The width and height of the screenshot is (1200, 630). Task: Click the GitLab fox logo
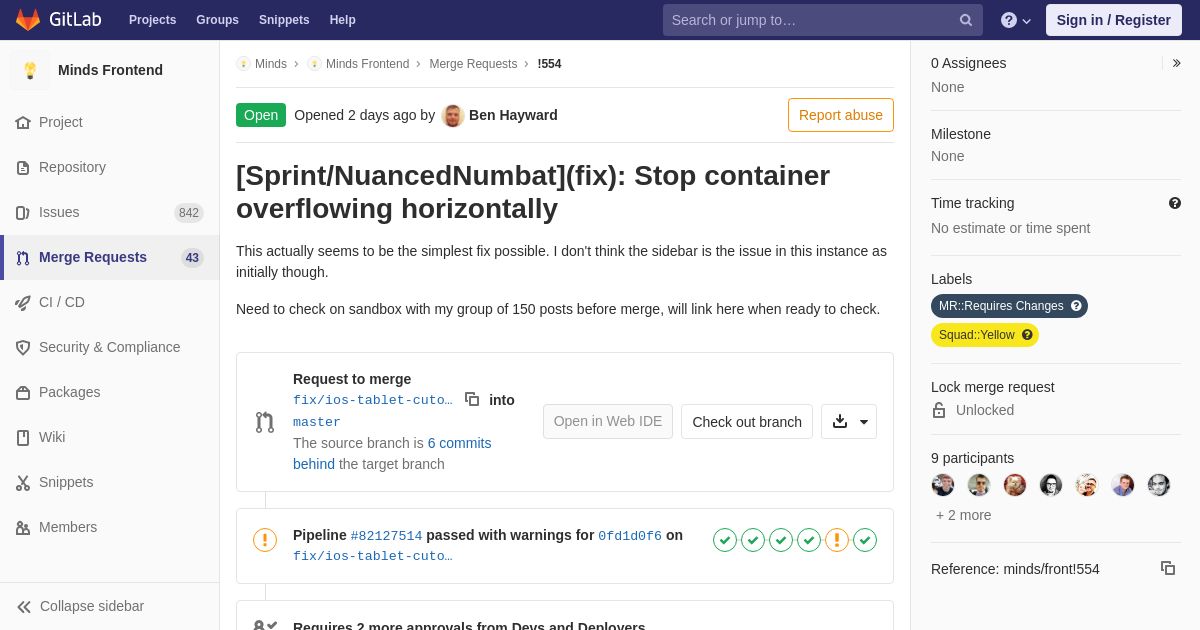[28, 20]
